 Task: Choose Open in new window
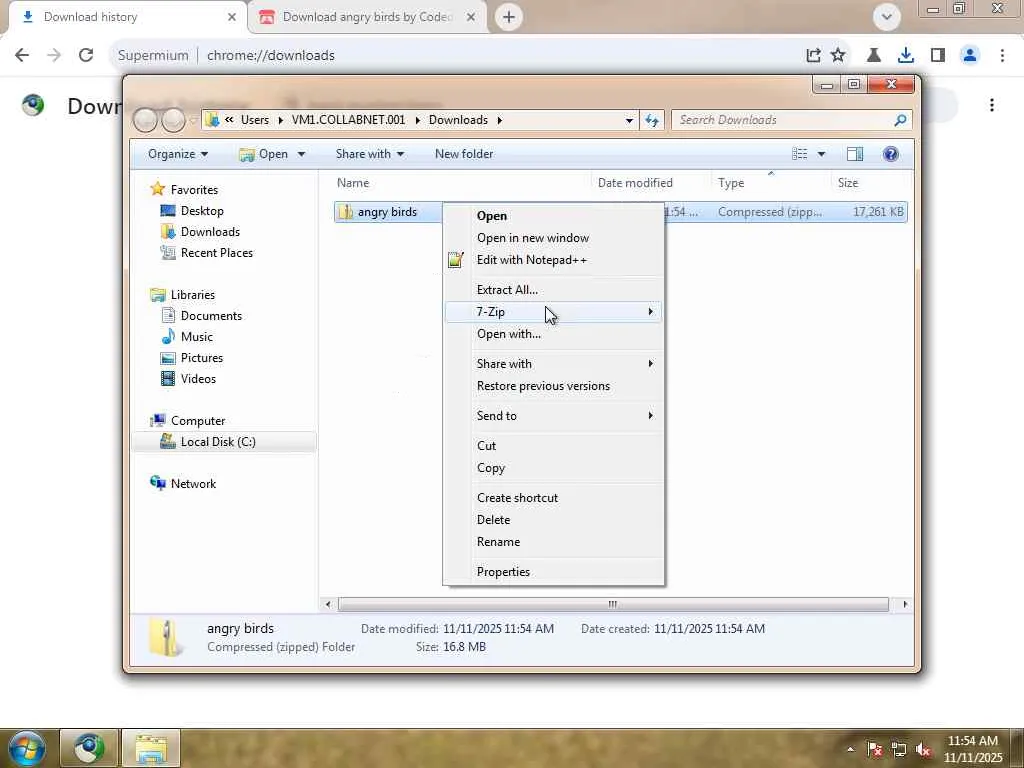point(554,238)
